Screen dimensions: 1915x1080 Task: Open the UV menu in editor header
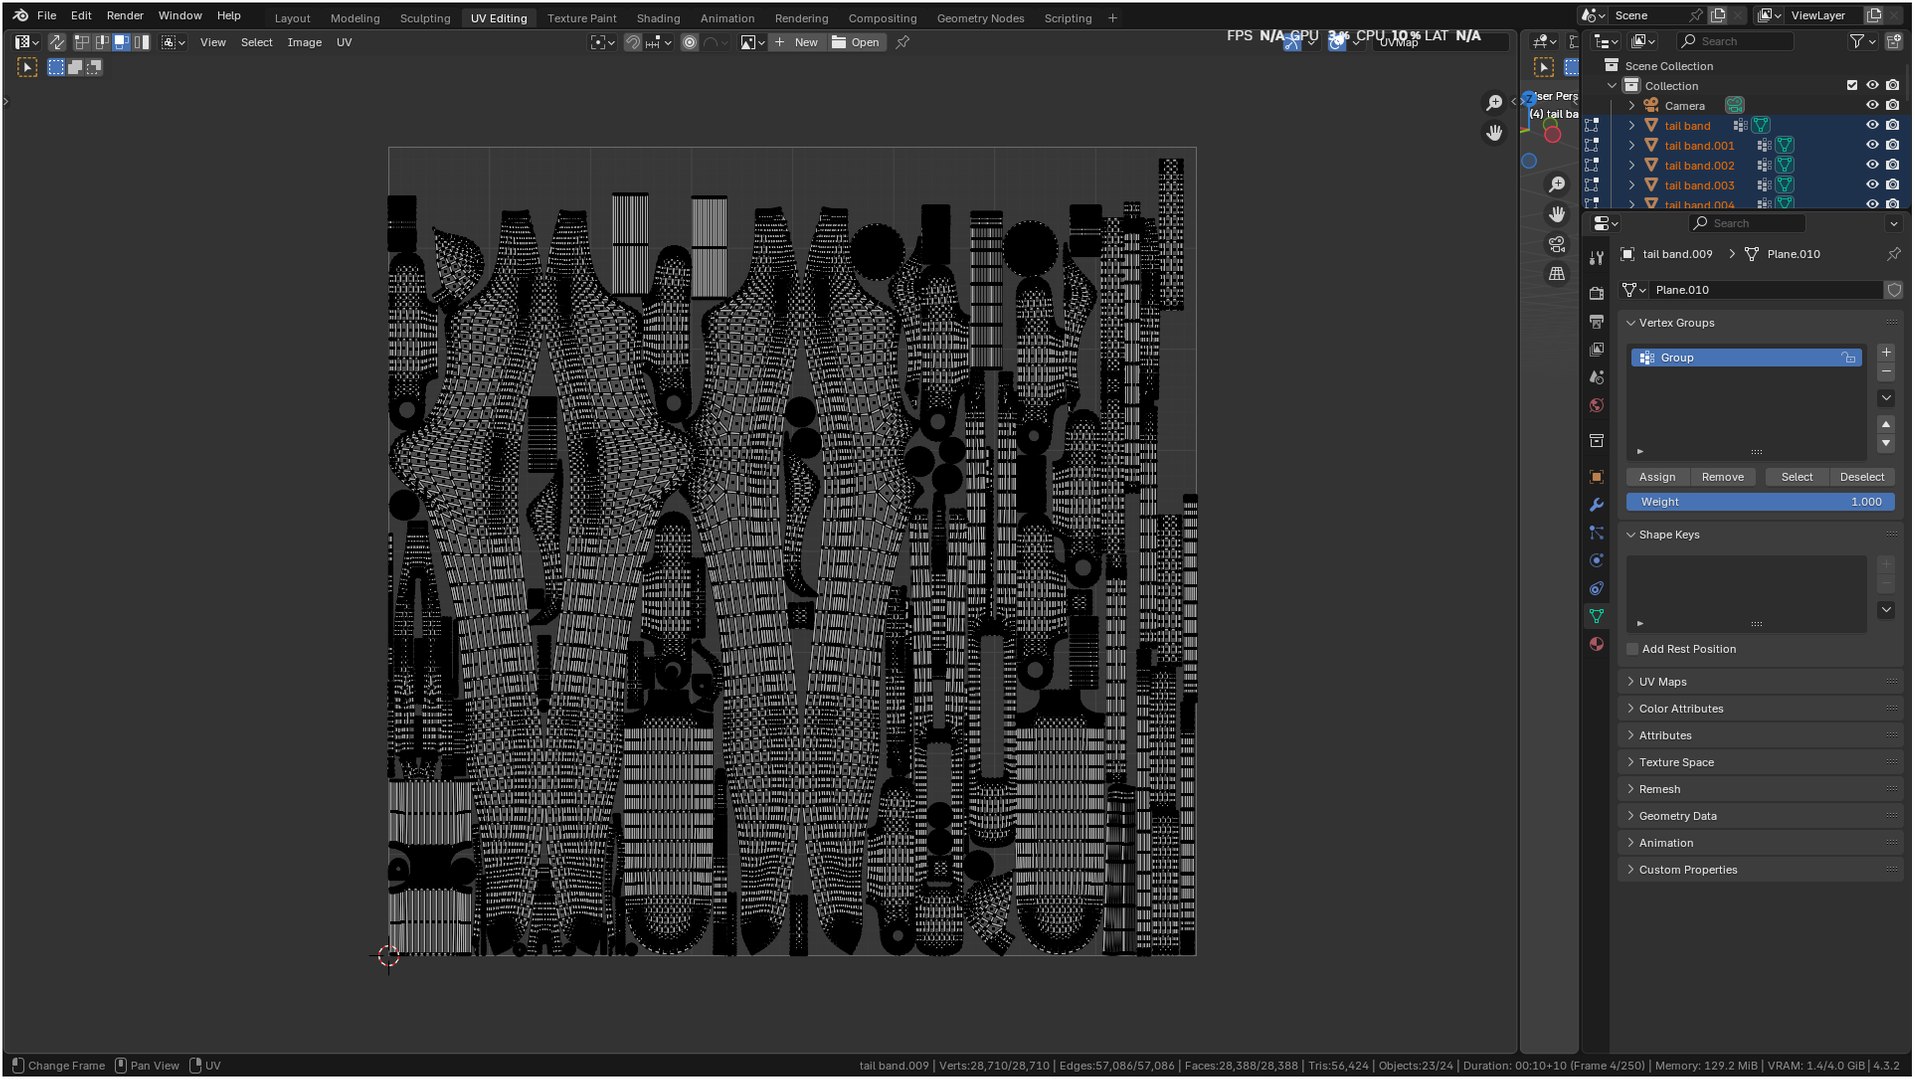coord(344,42)
